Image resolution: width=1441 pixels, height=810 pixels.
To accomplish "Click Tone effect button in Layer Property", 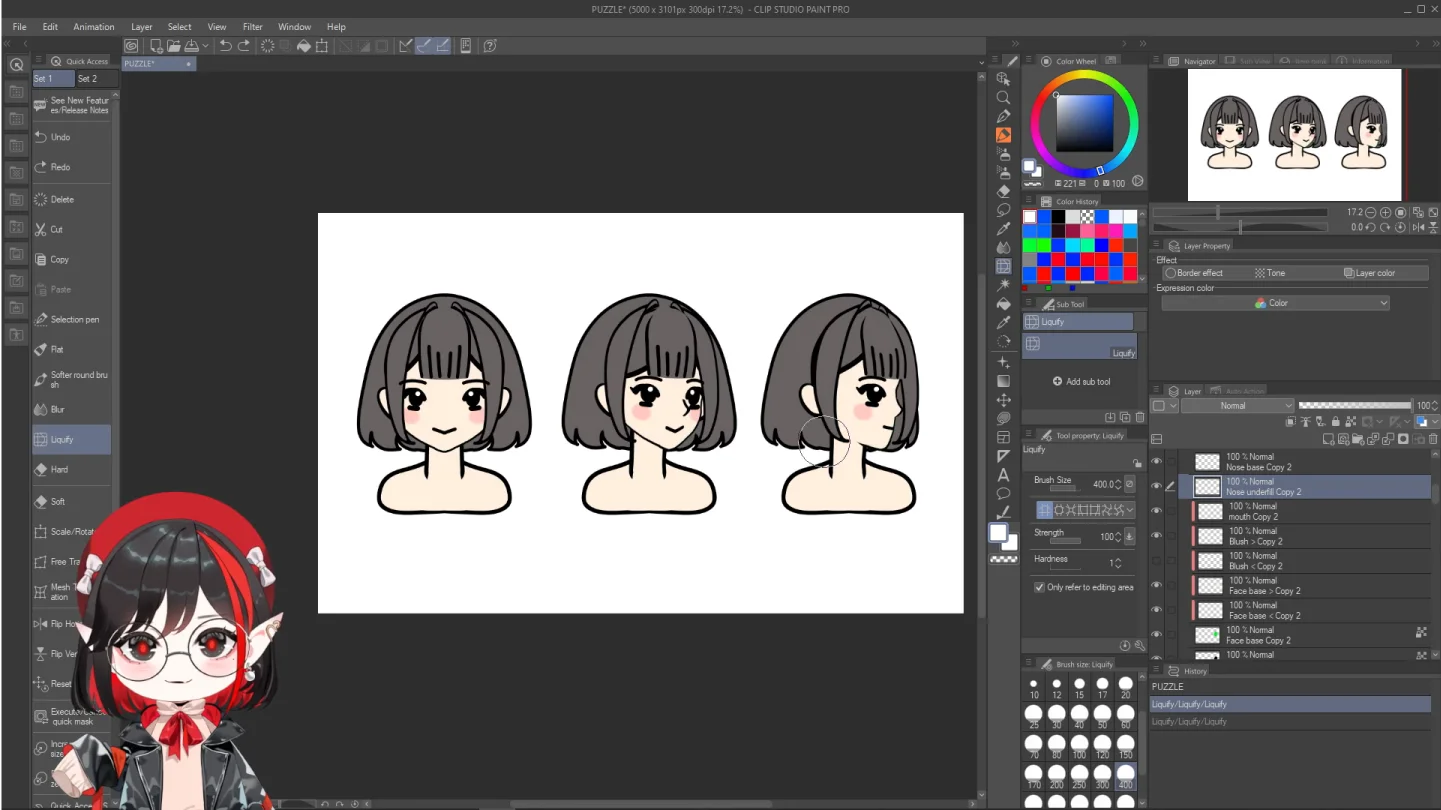I will 1270,273.
